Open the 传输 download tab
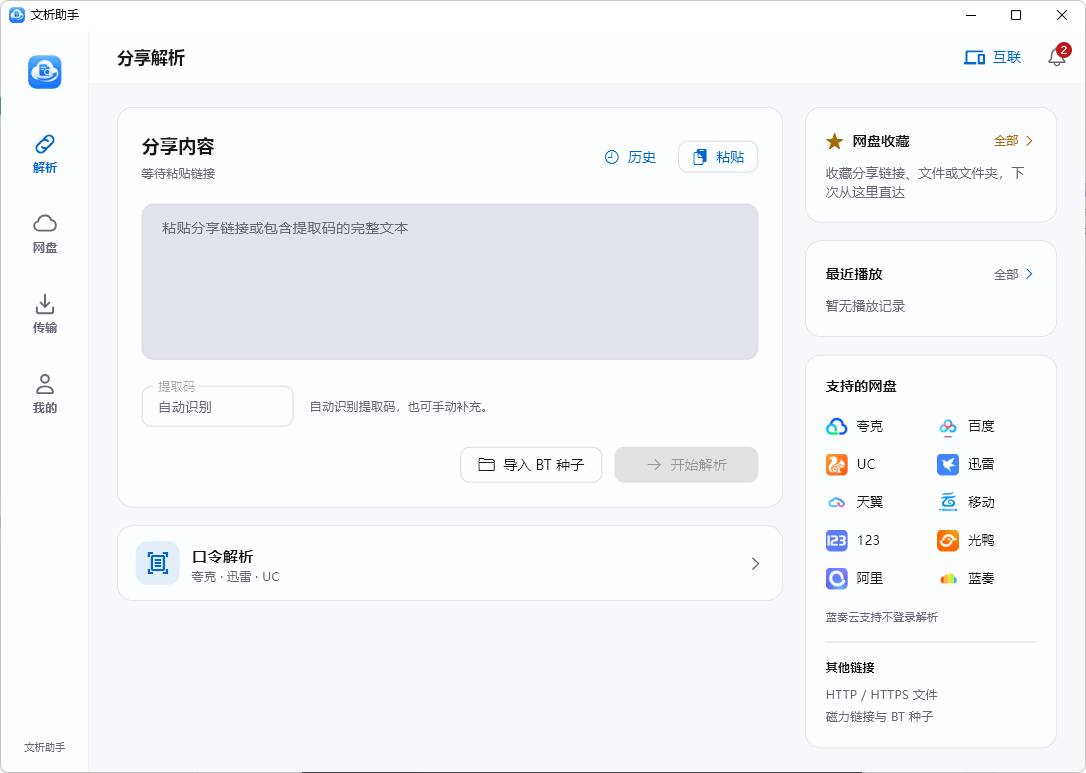Viewport: 1086px width, 773px height. (44, 314)
